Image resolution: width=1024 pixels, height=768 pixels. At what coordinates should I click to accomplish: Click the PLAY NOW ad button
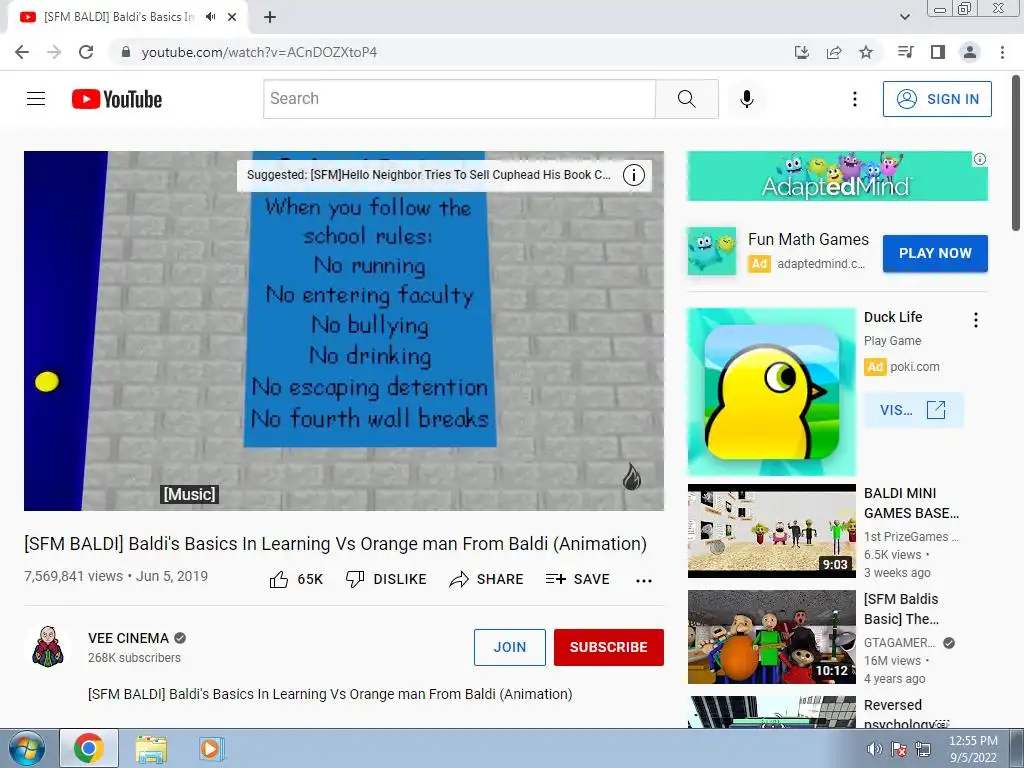coord(935,253)
